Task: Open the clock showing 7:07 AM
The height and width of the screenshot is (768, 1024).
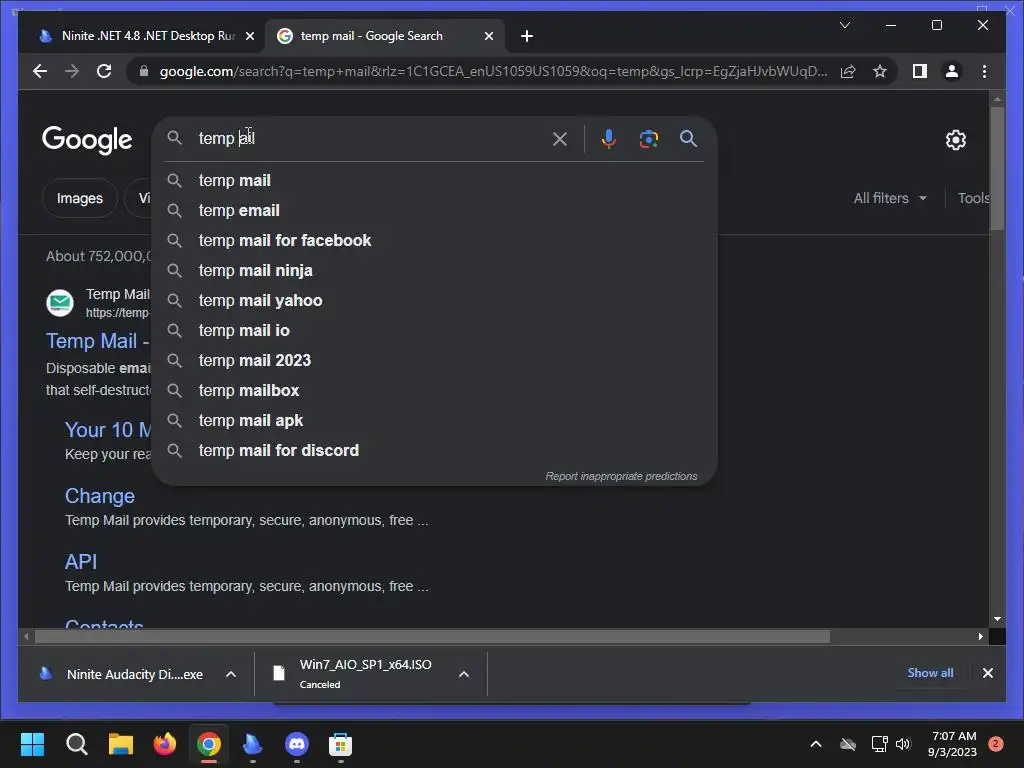Action: (x=952, y=744)
